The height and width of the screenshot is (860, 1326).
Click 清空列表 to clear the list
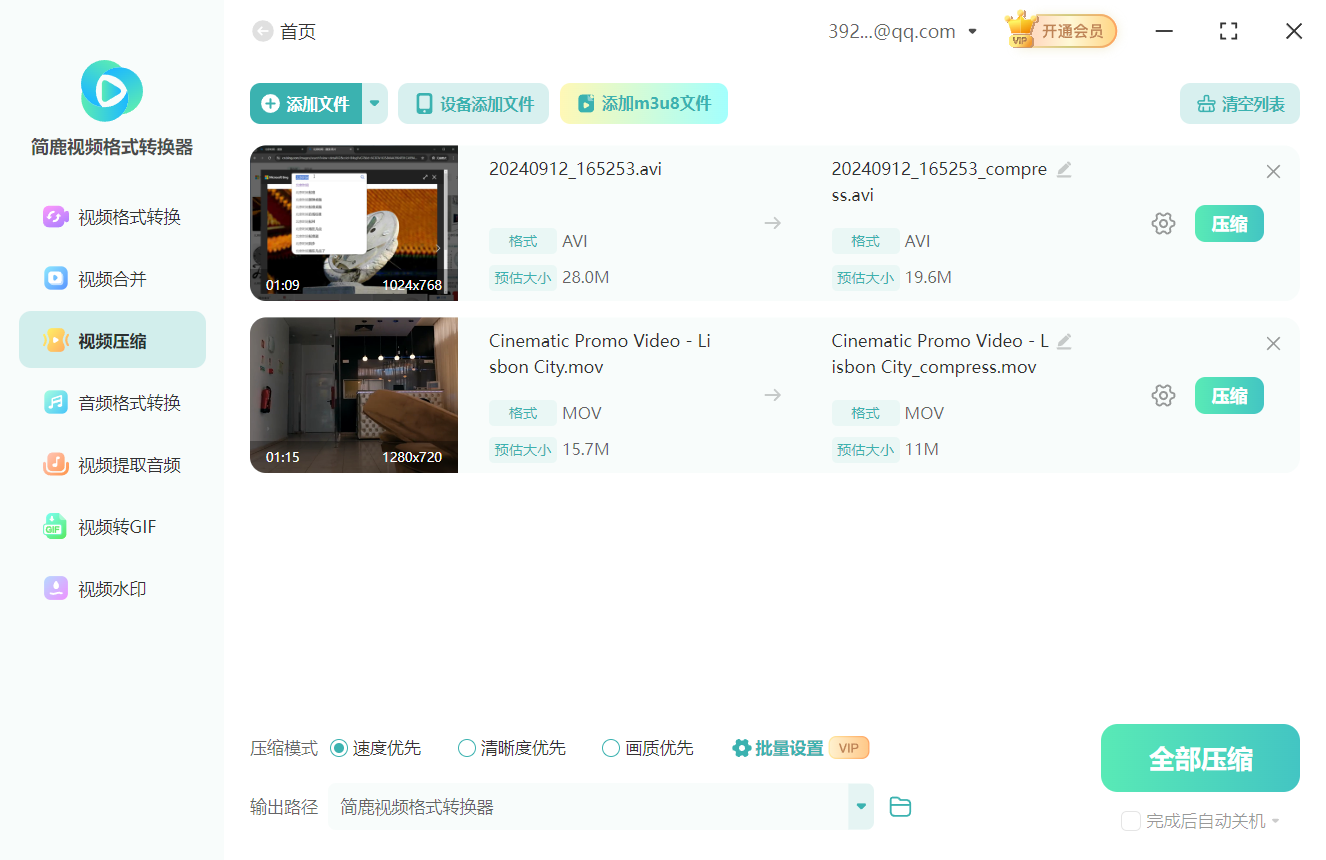(x=1239, y=103)
